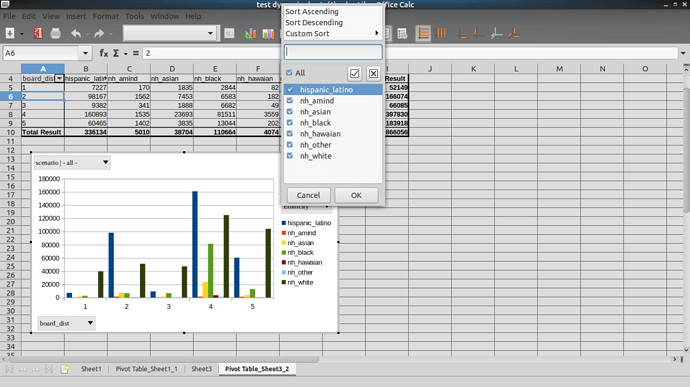Open the File menu
Viewport: 690px width, 387px height.
pyautogui.click(x=9, y=16)
